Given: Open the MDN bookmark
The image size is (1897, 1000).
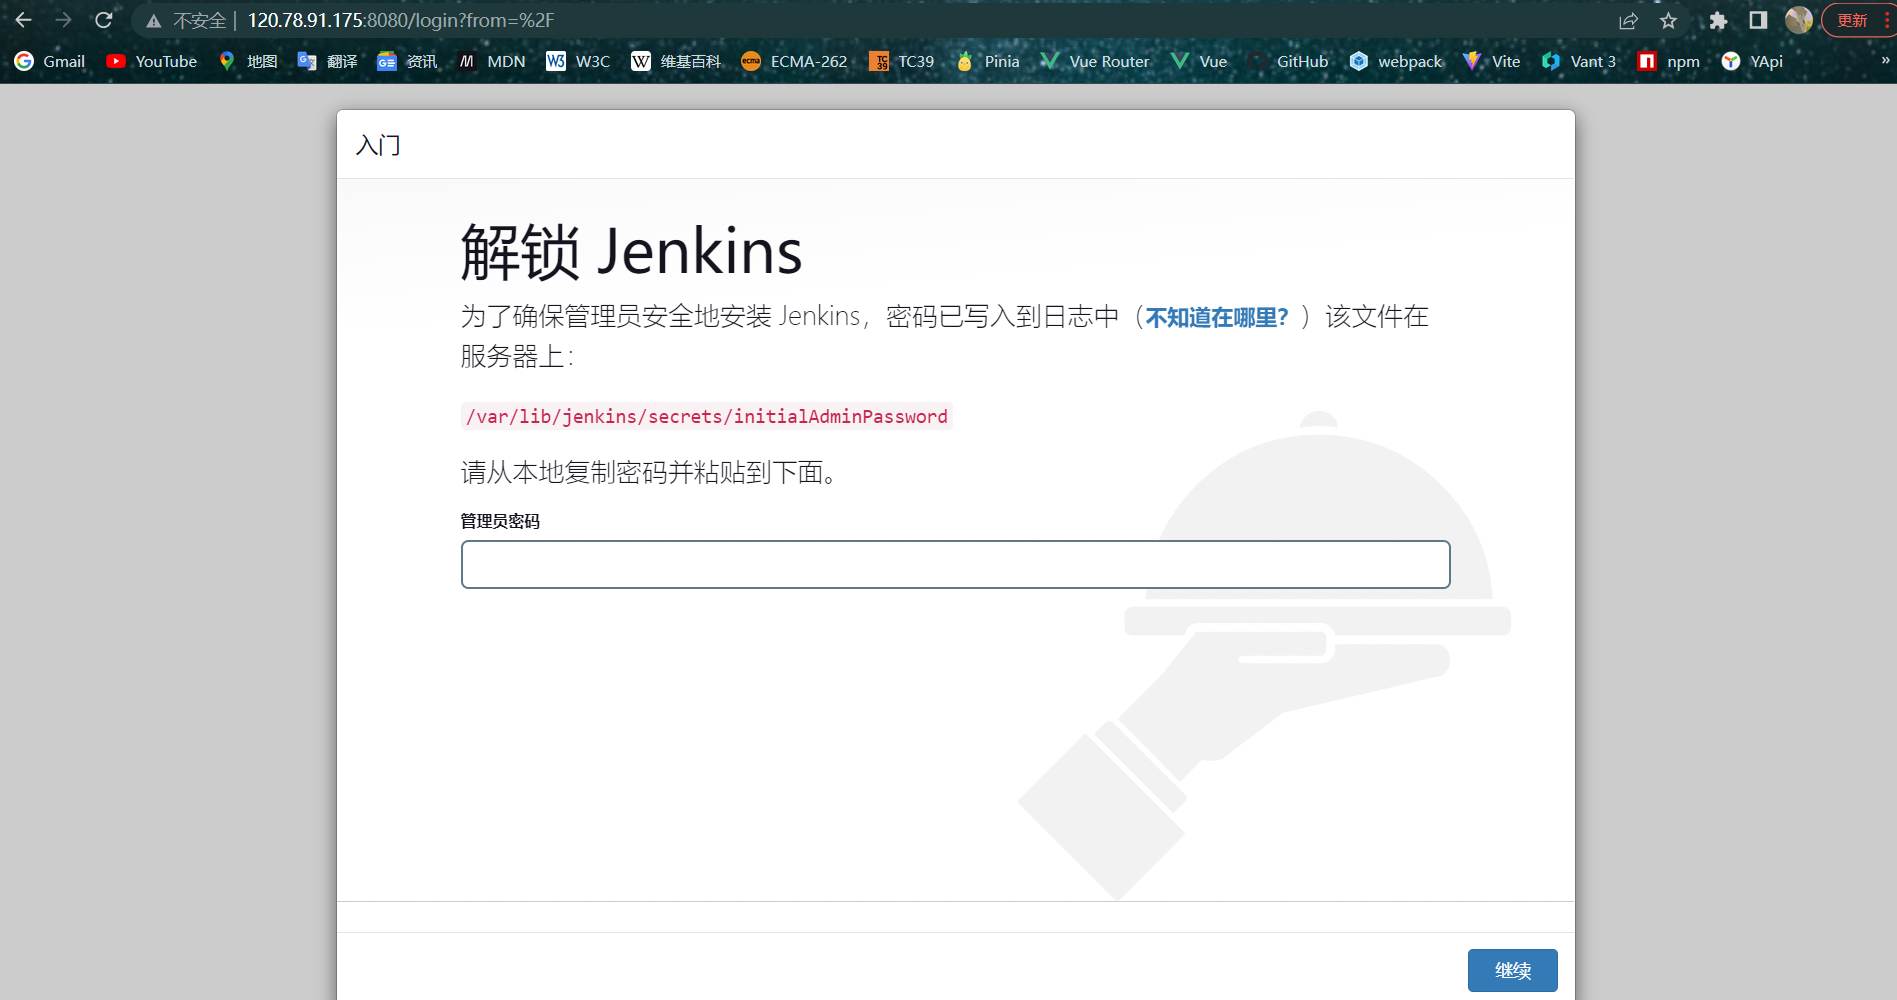Looking at the screenshot, I should pyautogui.click(x=492, y=61).
